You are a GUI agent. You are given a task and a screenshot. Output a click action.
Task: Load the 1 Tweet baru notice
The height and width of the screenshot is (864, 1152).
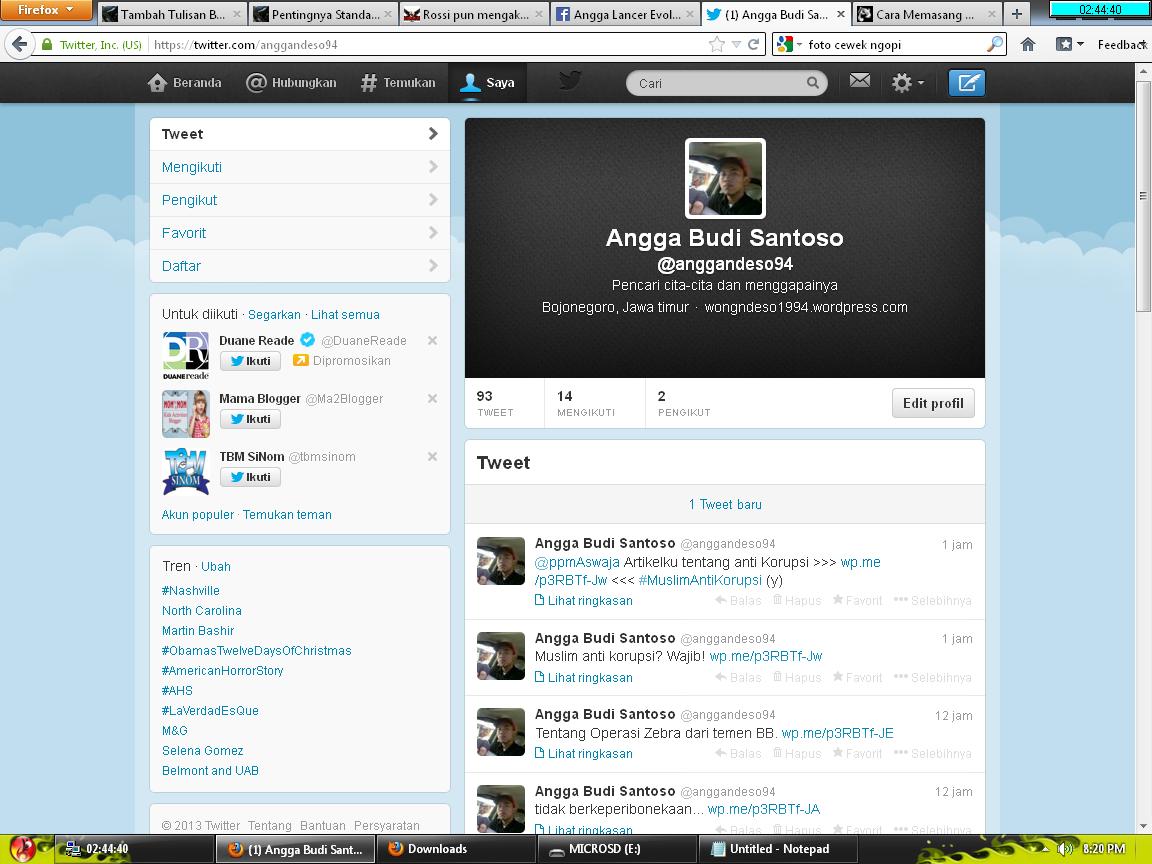coord(724,504)
